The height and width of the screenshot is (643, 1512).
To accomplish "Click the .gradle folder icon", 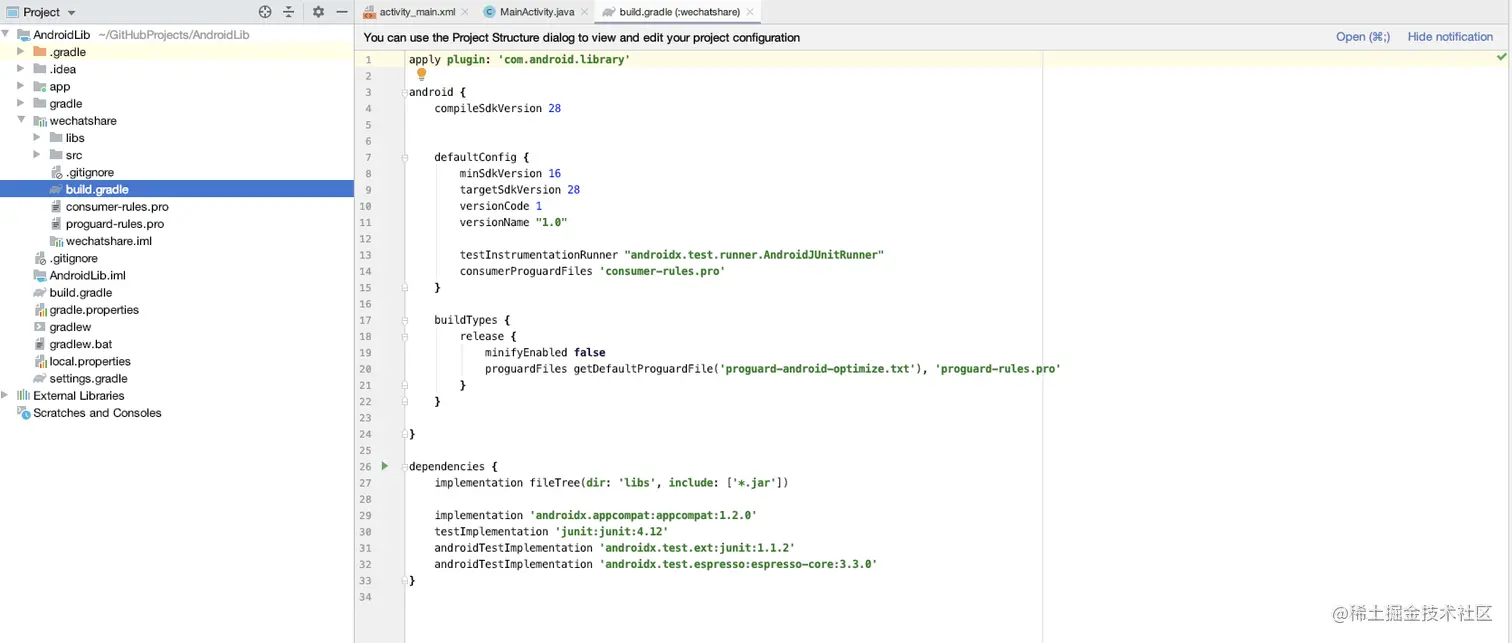I will 40,52.
